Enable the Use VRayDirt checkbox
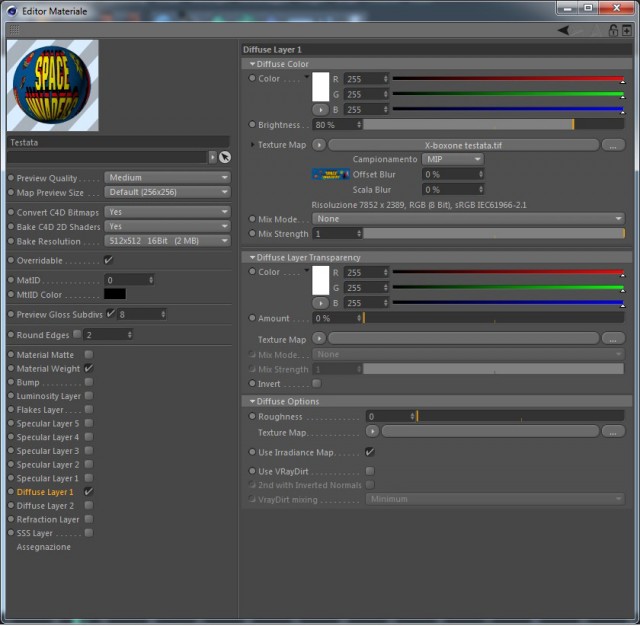640x626 pixels. (370, 471)
